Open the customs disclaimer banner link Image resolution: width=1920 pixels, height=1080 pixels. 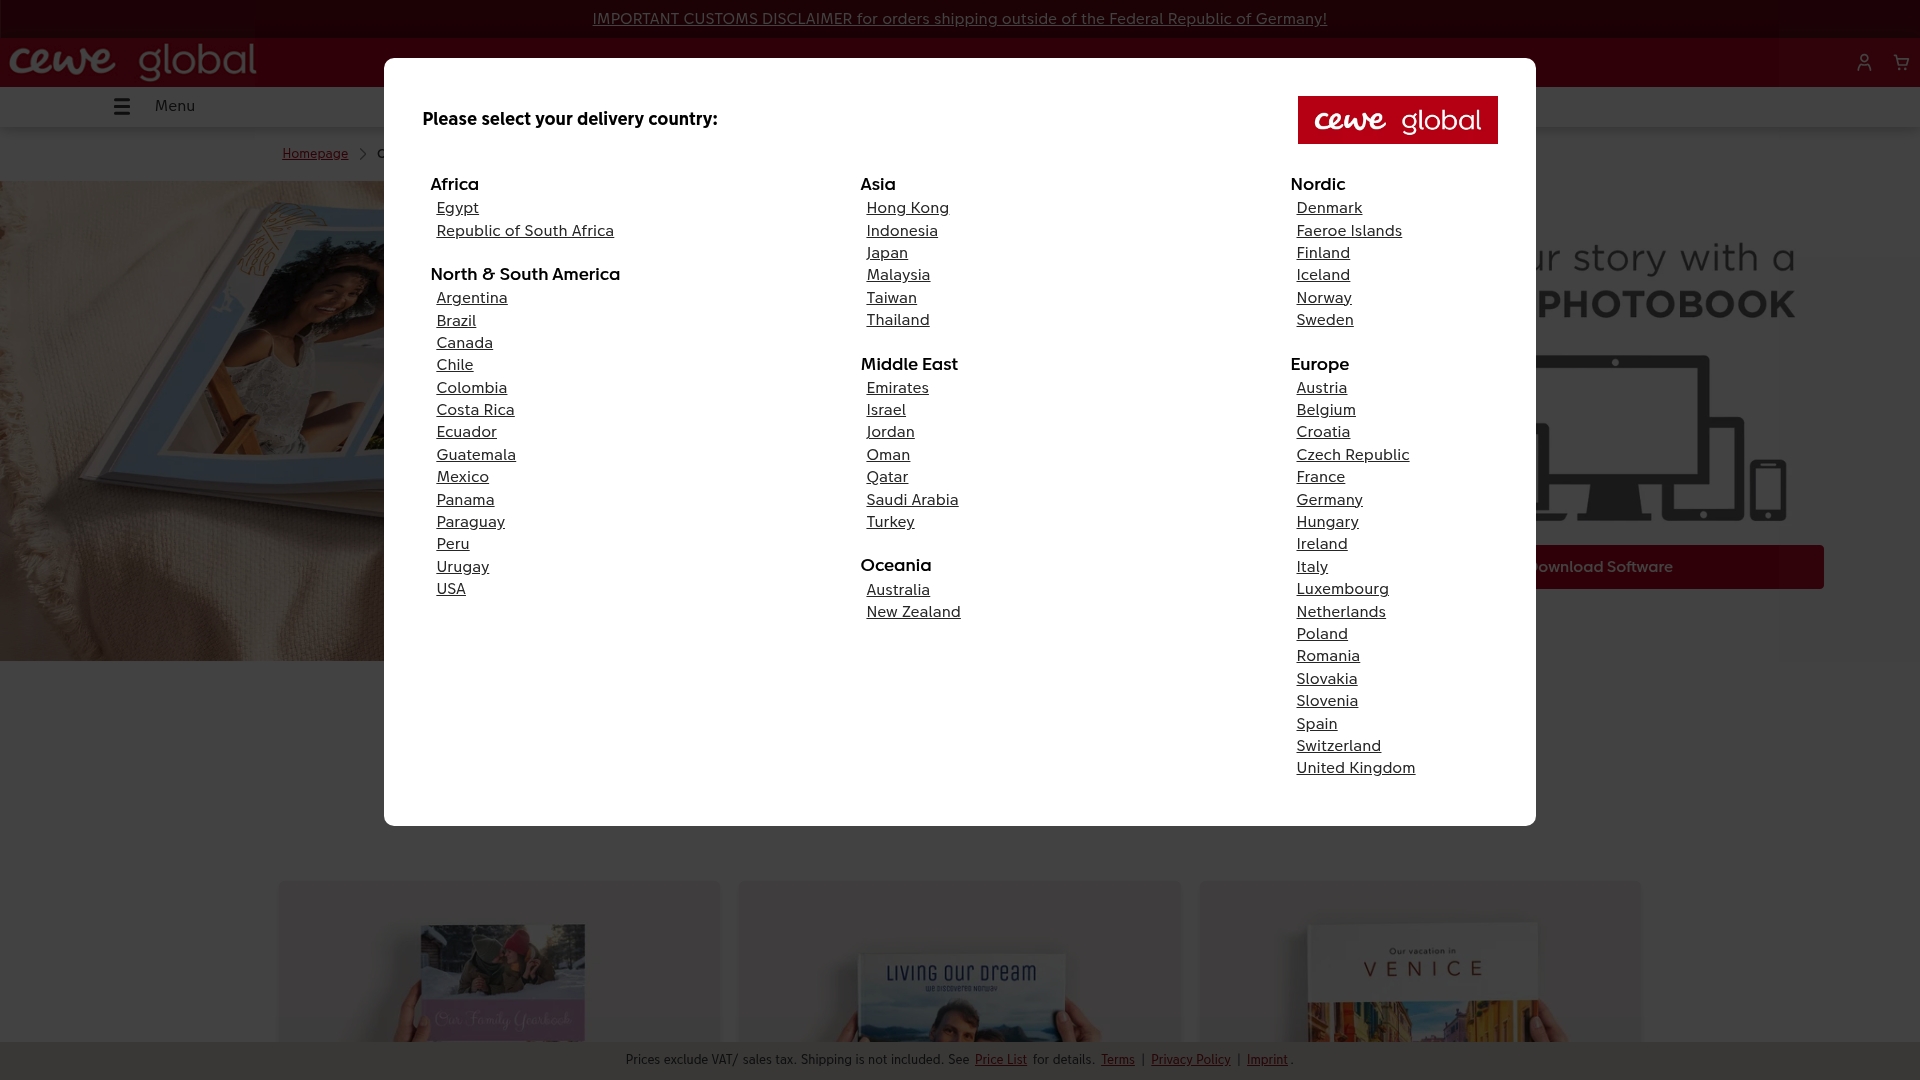click(x=959, y=18)
